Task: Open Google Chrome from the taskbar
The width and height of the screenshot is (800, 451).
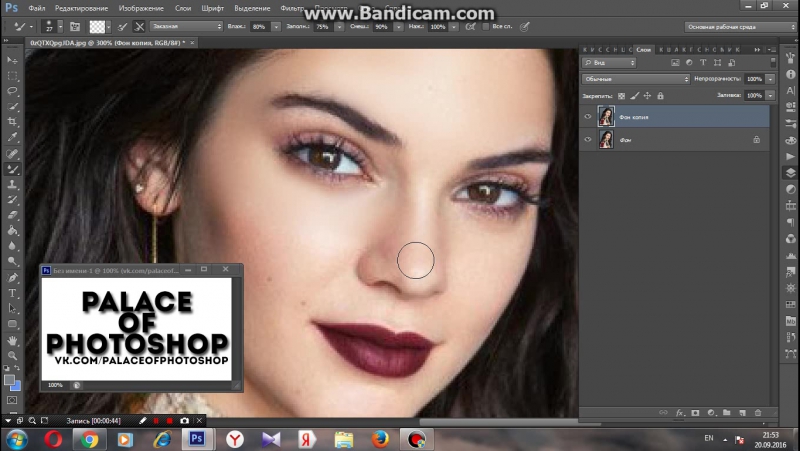Action: pyautogui.click(x=89, y=439)
